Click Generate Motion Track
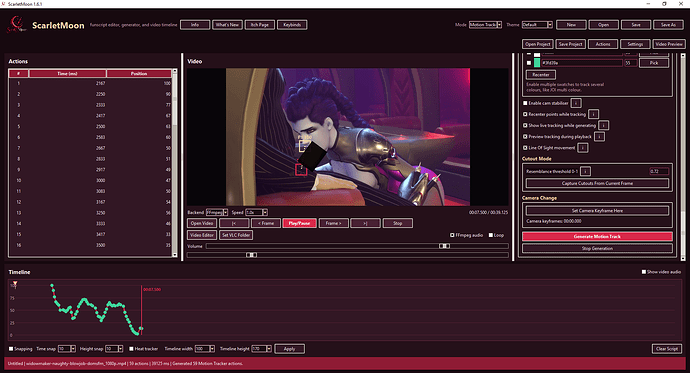This screenshot has width=690, height=373. 597,237
